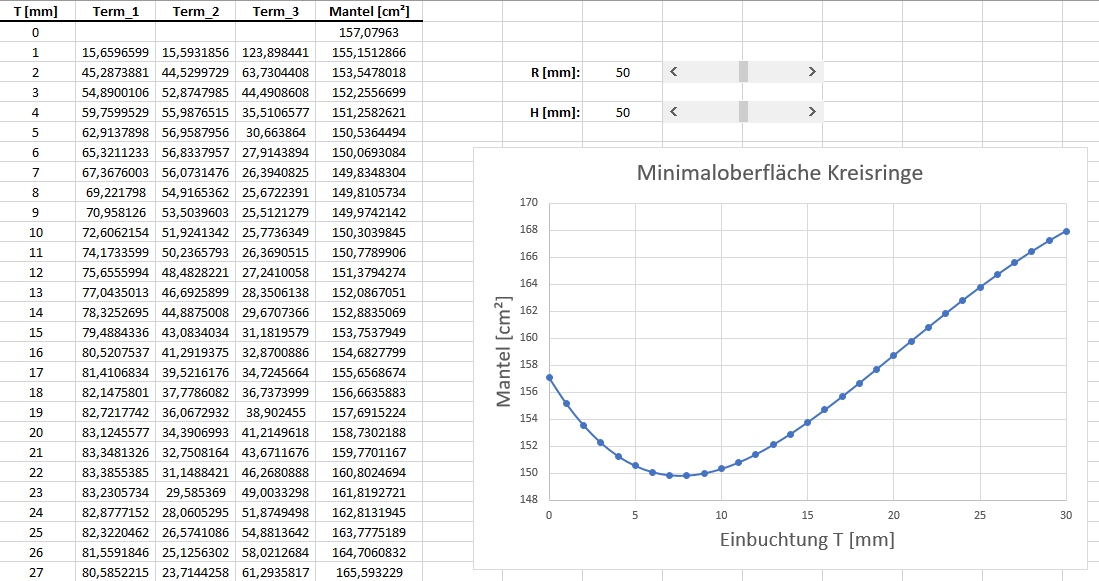Screen dimensions: 1099x581
Task: Select cell with value 77,0435013
Action: pyautogui.click(x=116, y=292)
